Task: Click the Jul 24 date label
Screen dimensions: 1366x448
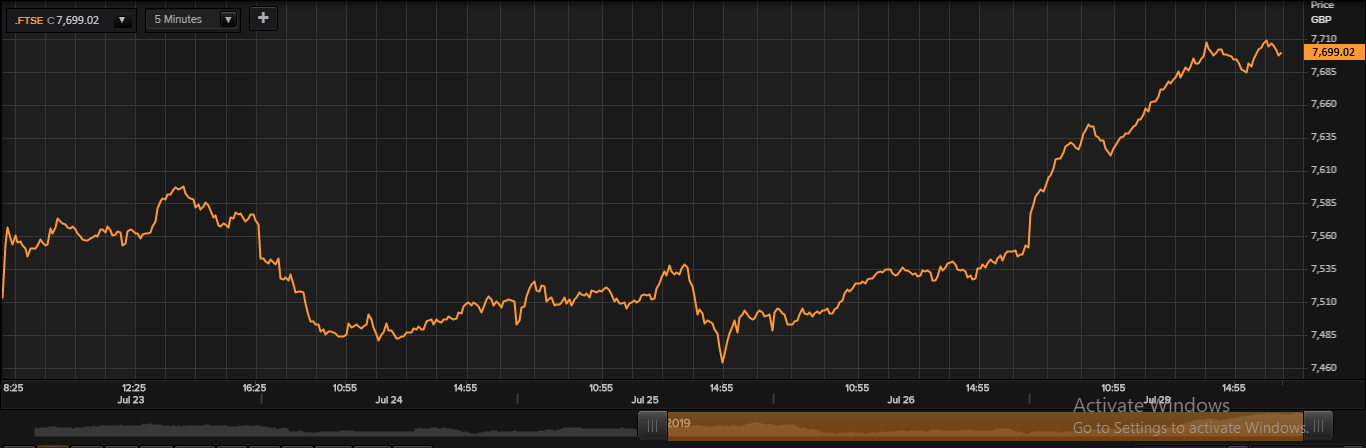Action: 389,399
